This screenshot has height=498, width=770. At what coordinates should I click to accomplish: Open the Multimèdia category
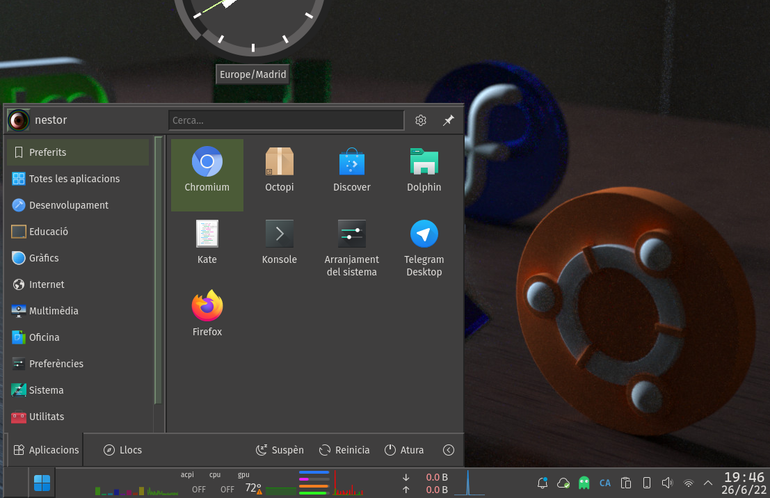coord(79,311)
